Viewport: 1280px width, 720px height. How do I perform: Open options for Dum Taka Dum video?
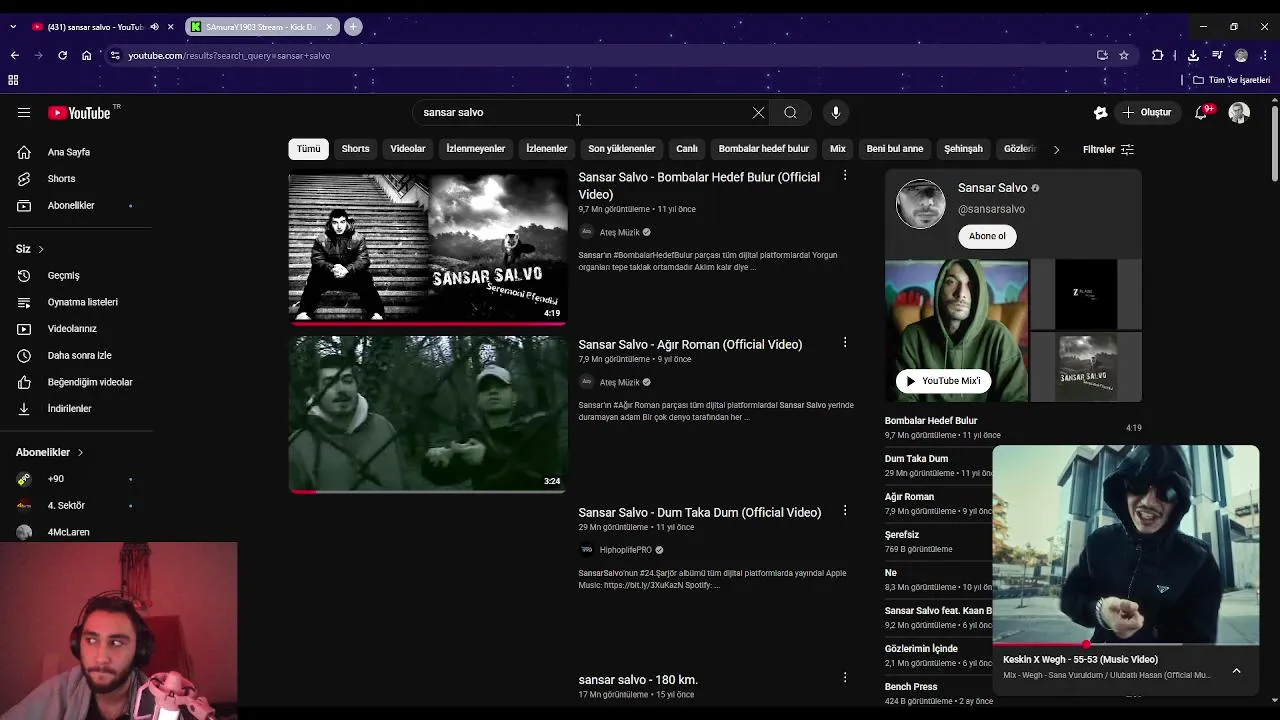tap(845, 511)
